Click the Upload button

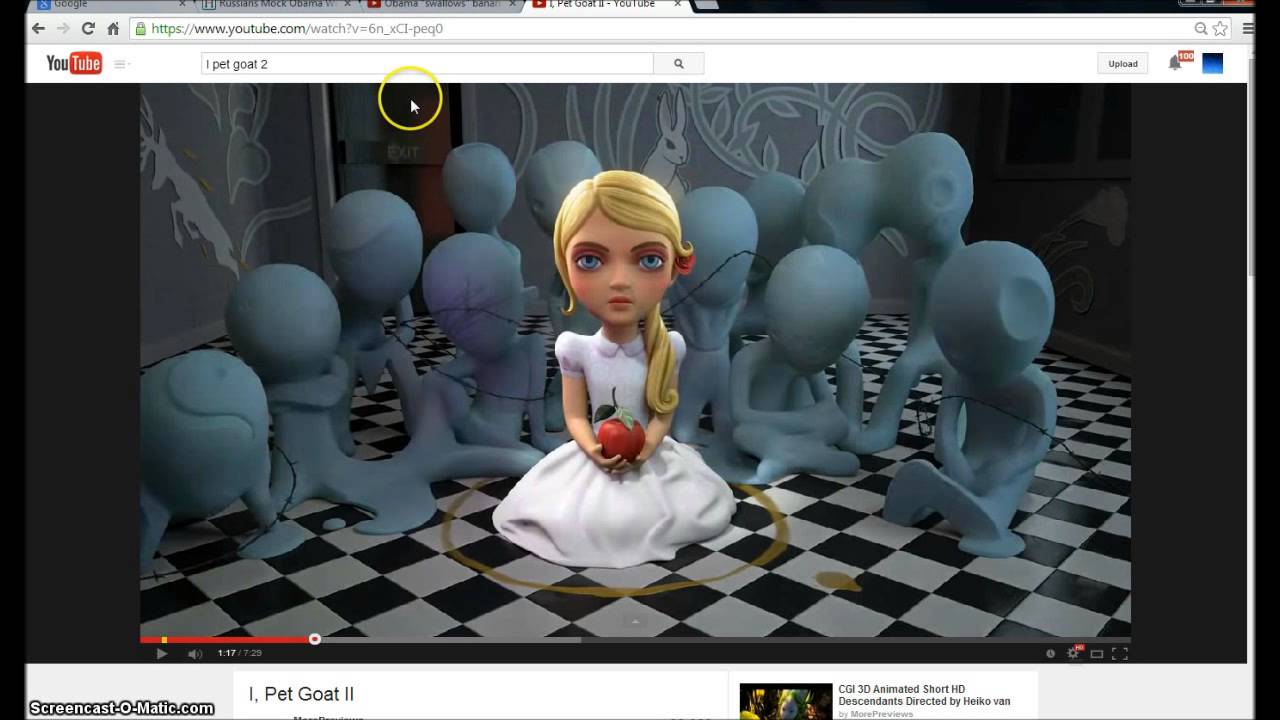click(x=1123, y=64)
